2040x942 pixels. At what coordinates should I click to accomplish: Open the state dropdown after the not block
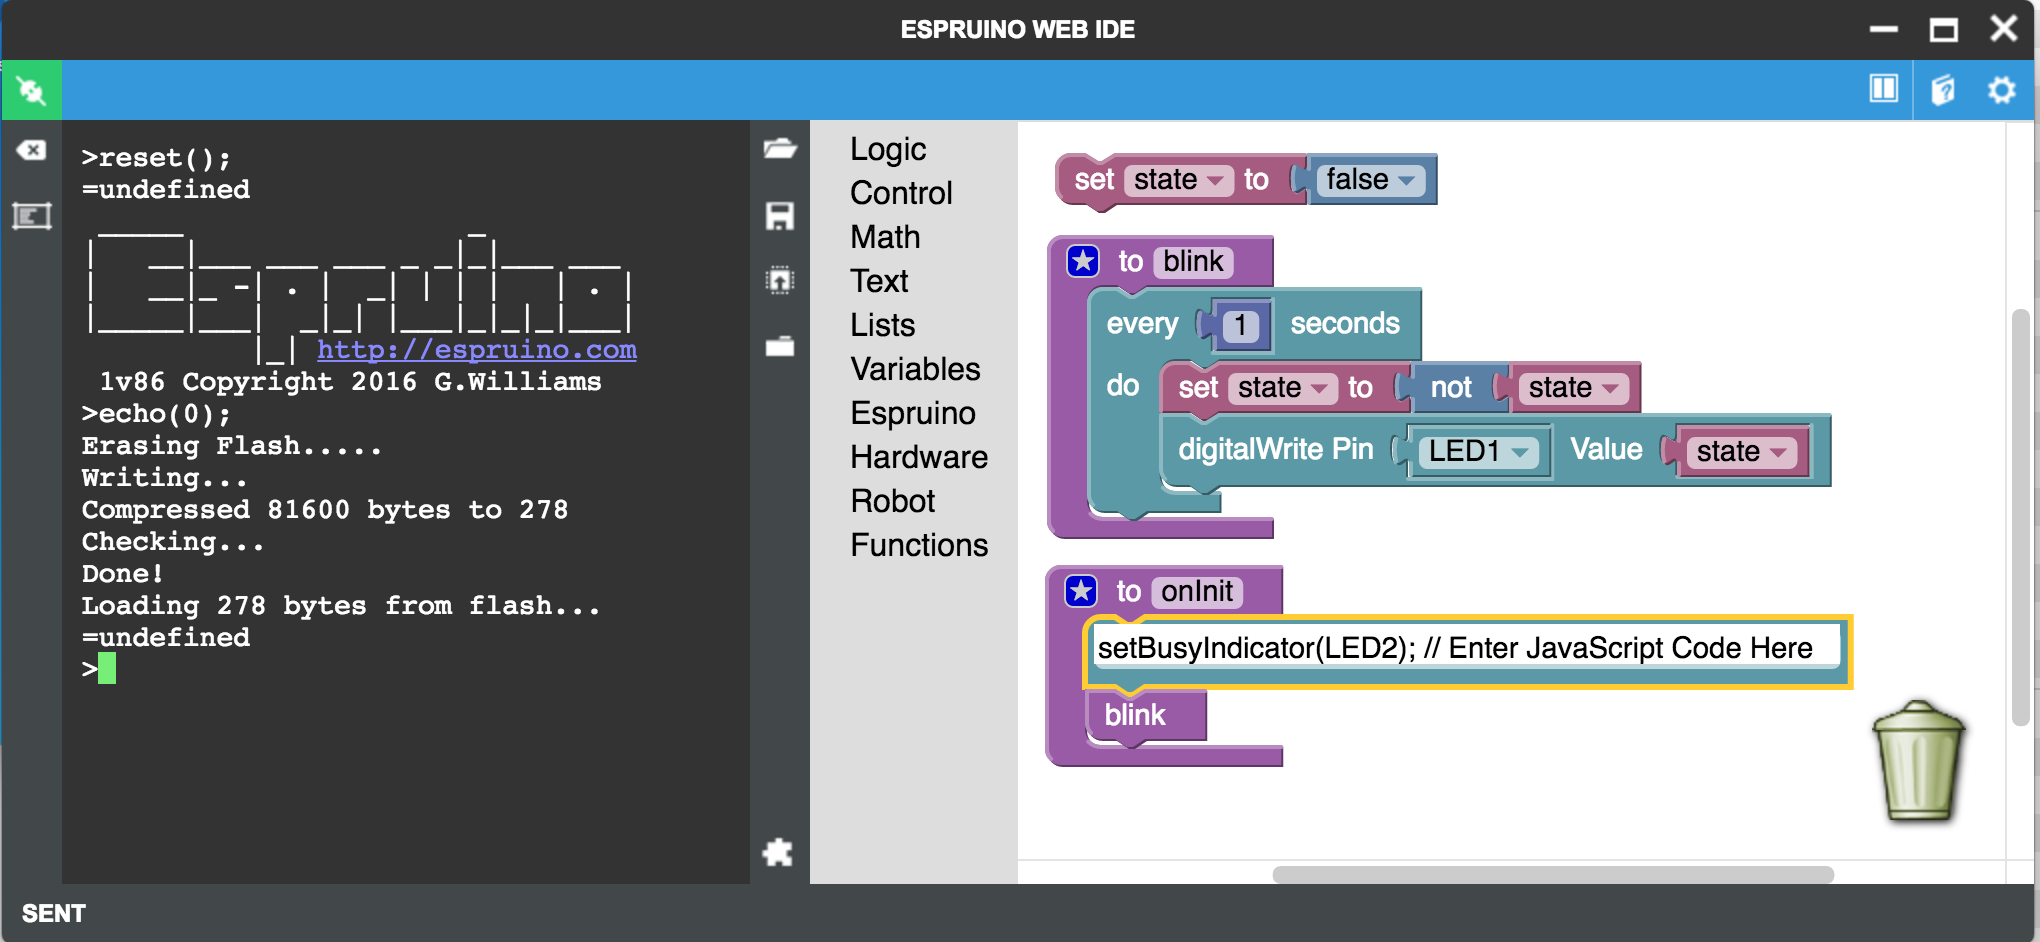pyautogui.click(x=1573, y=388)
